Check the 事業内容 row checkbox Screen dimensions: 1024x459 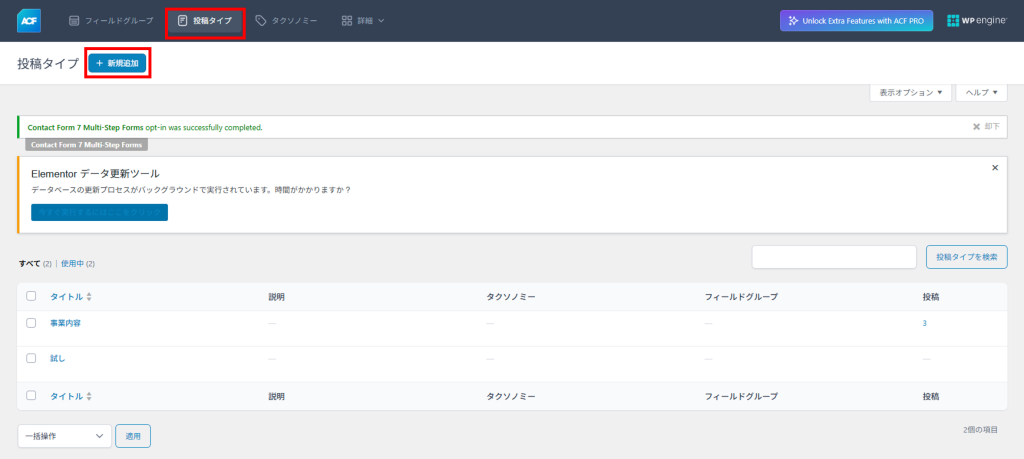pos(31,323)
